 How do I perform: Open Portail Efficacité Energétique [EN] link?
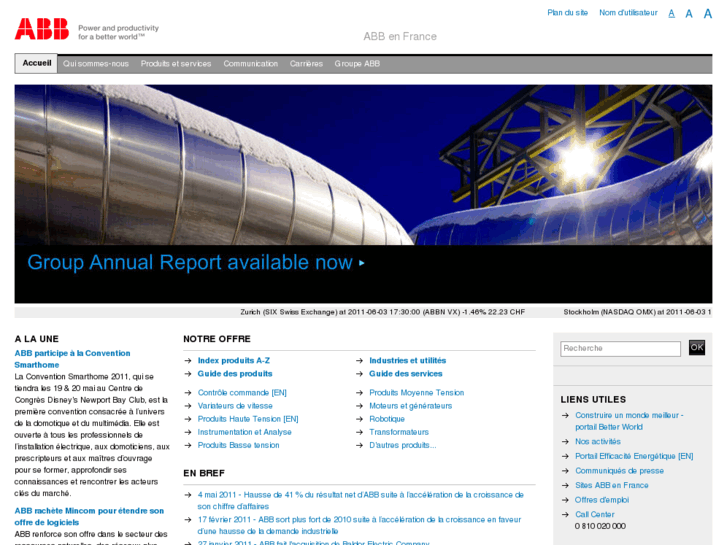pyautogui.click(x=634, y=456)
